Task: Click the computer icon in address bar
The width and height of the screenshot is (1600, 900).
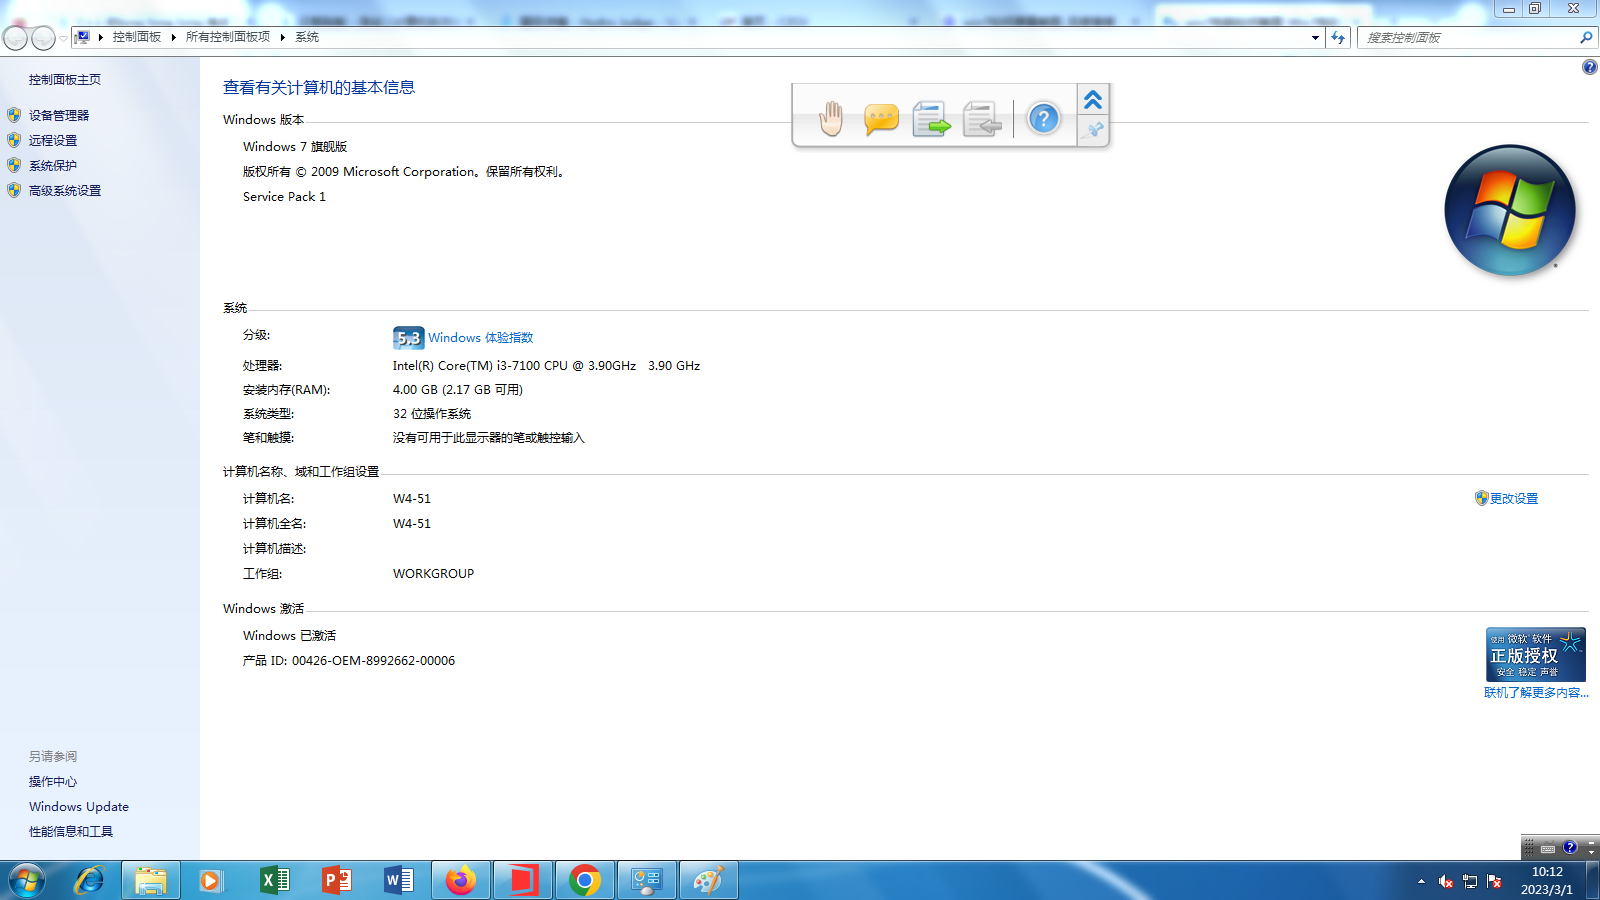Action: tap(83, 37)
